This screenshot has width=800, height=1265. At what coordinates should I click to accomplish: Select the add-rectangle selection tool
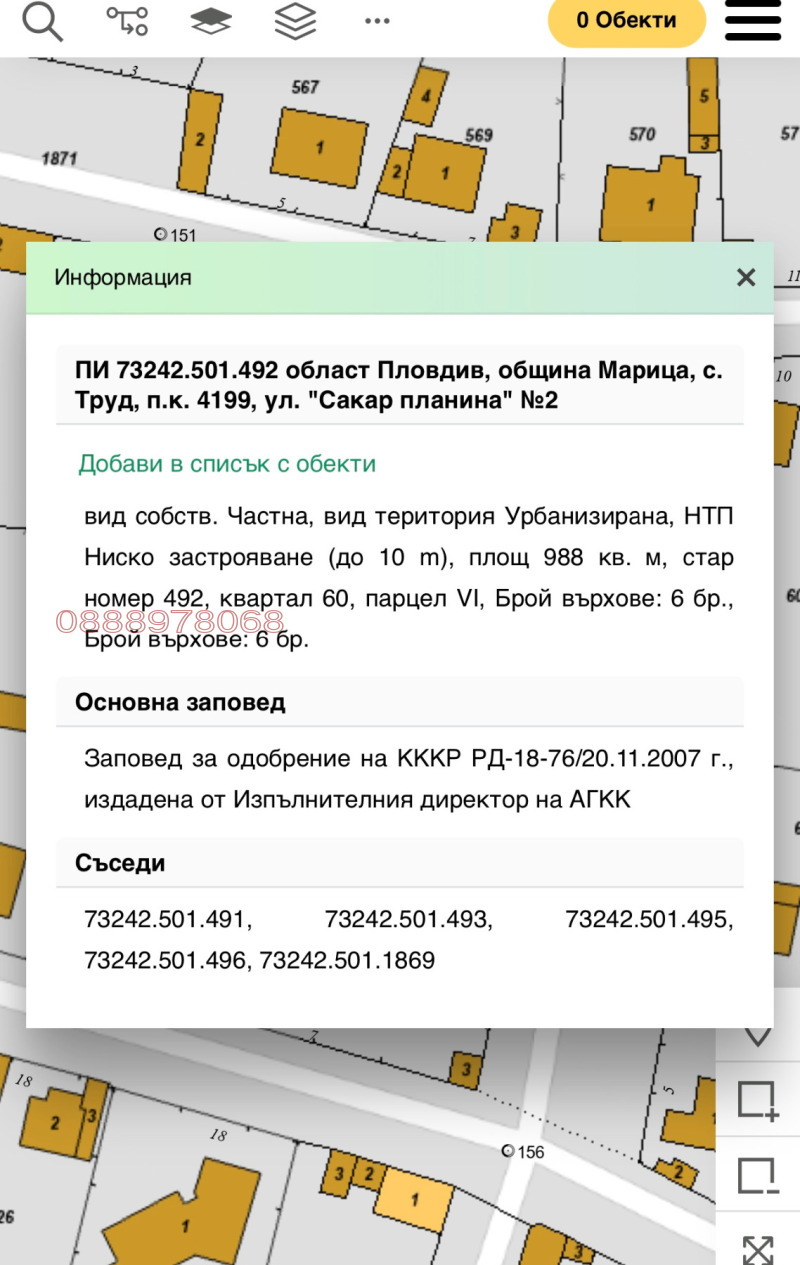[x=758, y=1099]
